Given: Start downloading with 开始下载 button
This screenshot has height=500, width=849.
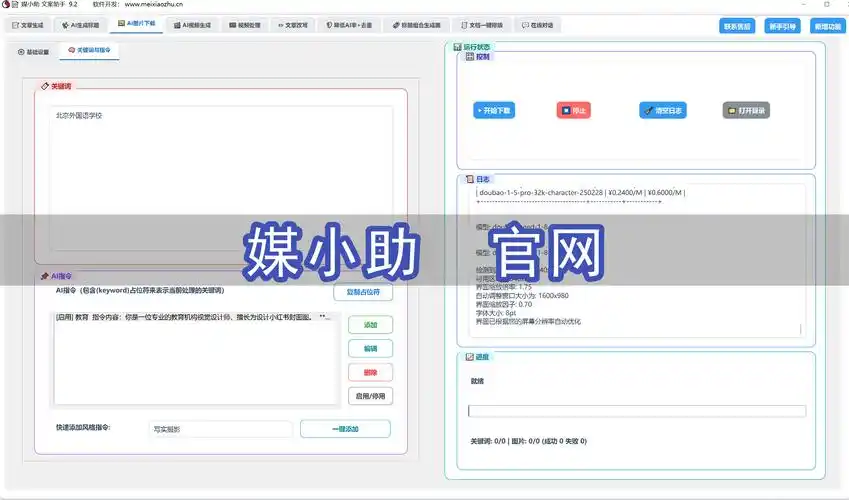Looking at the screenshot, I should [x=494, y=111].
